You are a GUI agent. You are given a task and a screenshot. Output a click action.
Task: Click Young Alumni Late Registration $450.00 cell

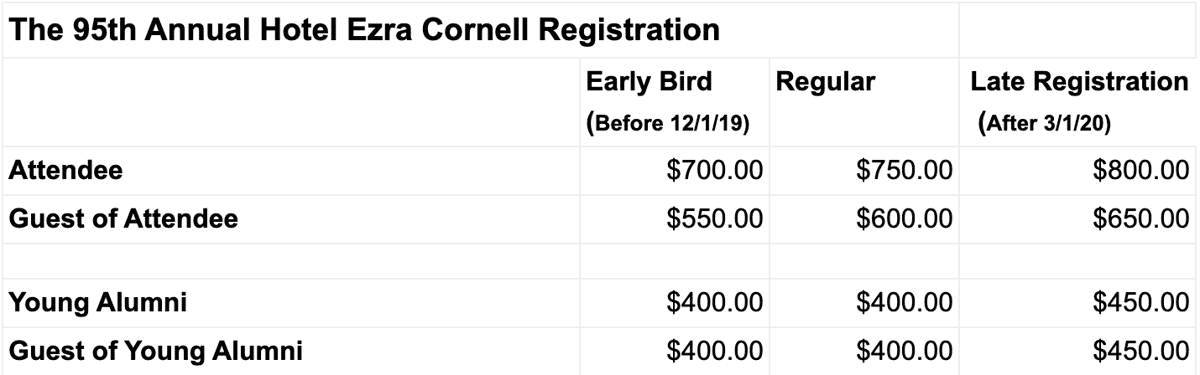tap(1079, 303)
